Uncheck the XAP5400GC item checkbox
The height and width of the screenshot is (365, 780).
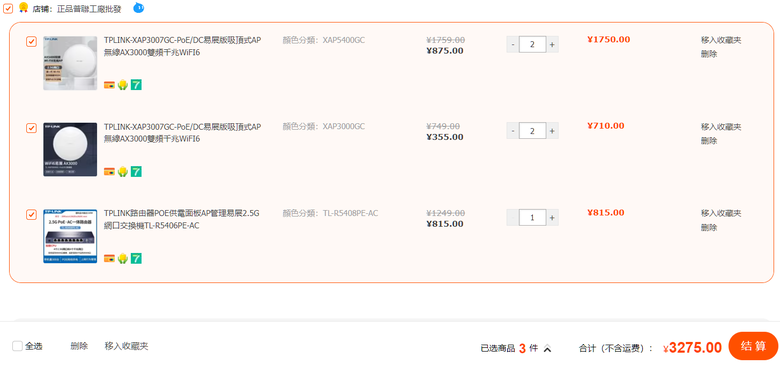31,42
